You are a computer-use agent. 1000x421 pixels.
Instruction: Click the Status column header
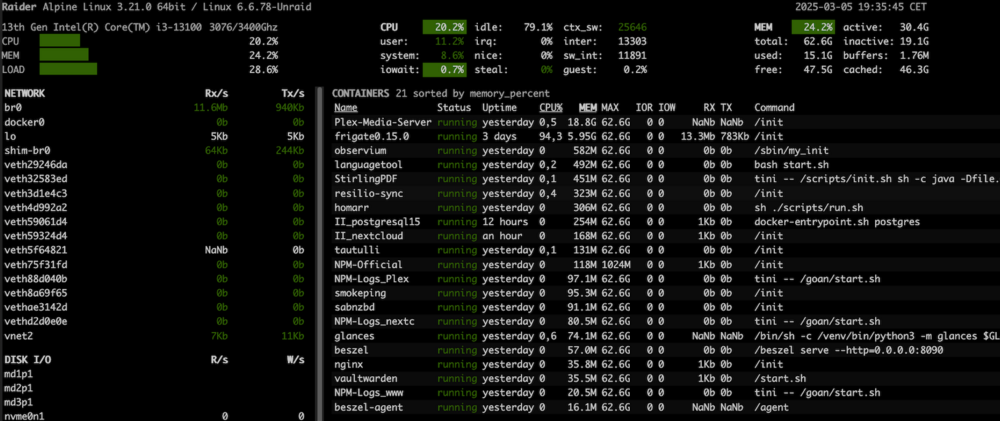coord(454,107)
